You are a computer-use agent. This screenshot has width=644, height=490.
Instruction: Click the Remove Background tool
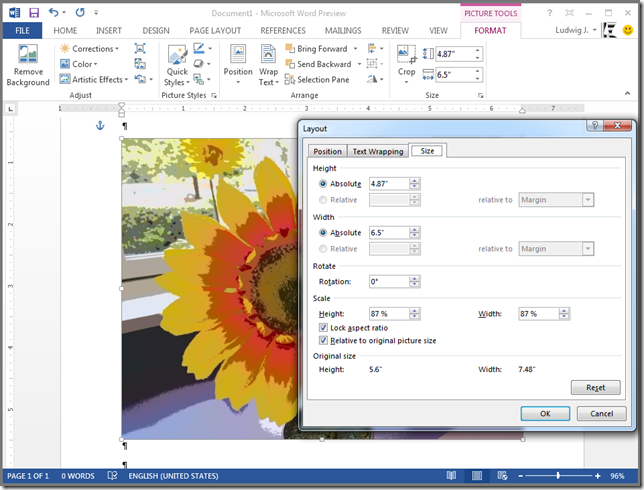tap(28, 65)
